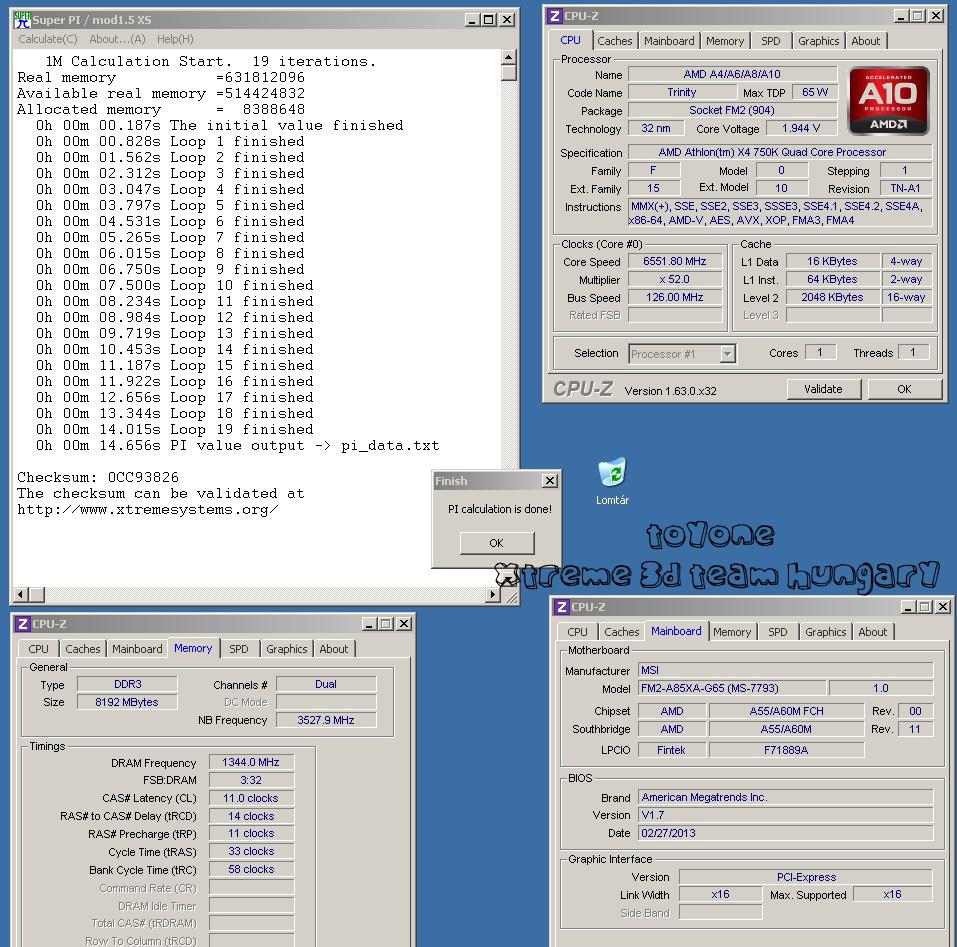Click the Bus Speed value 126.00 MHz
This screenshot has height=947, width=957.
pyautogui.click(x=674, y=297)
